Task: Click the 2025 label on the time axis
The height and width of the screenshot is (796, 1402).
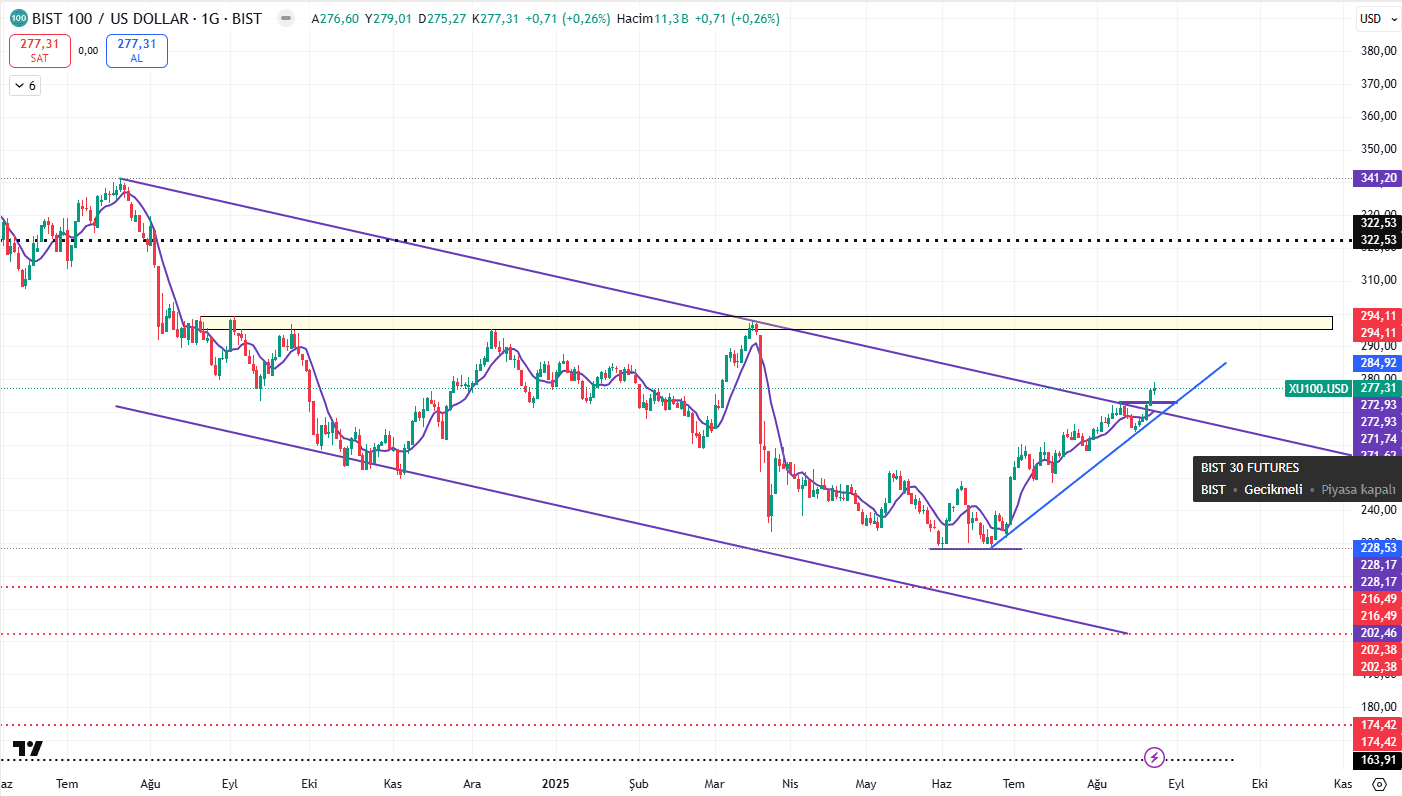Action: (x=555, y=784)
